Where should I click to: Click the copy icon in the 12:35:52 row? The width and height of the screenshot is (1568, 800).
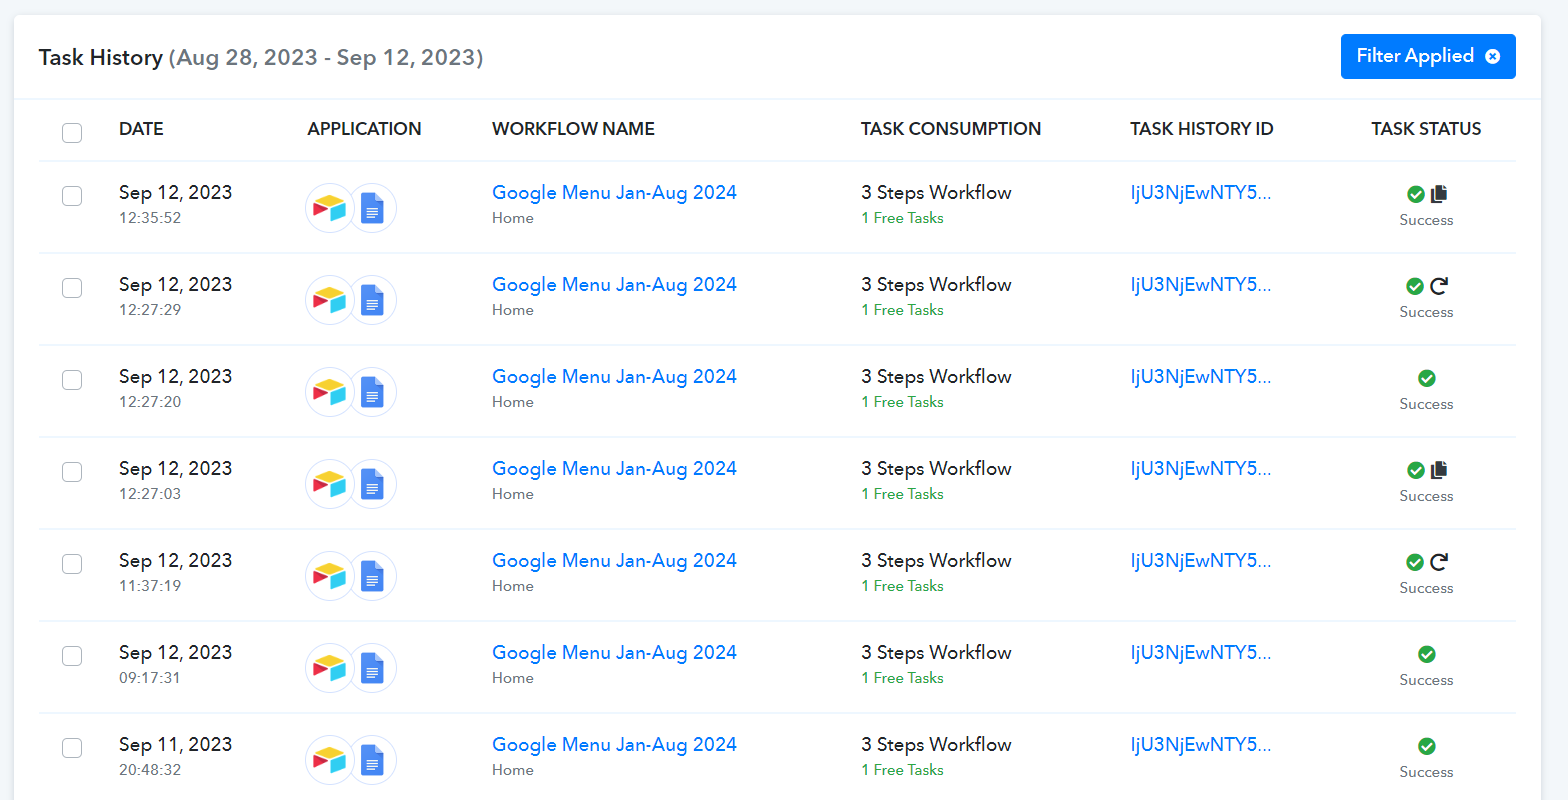coord(1439,194)
